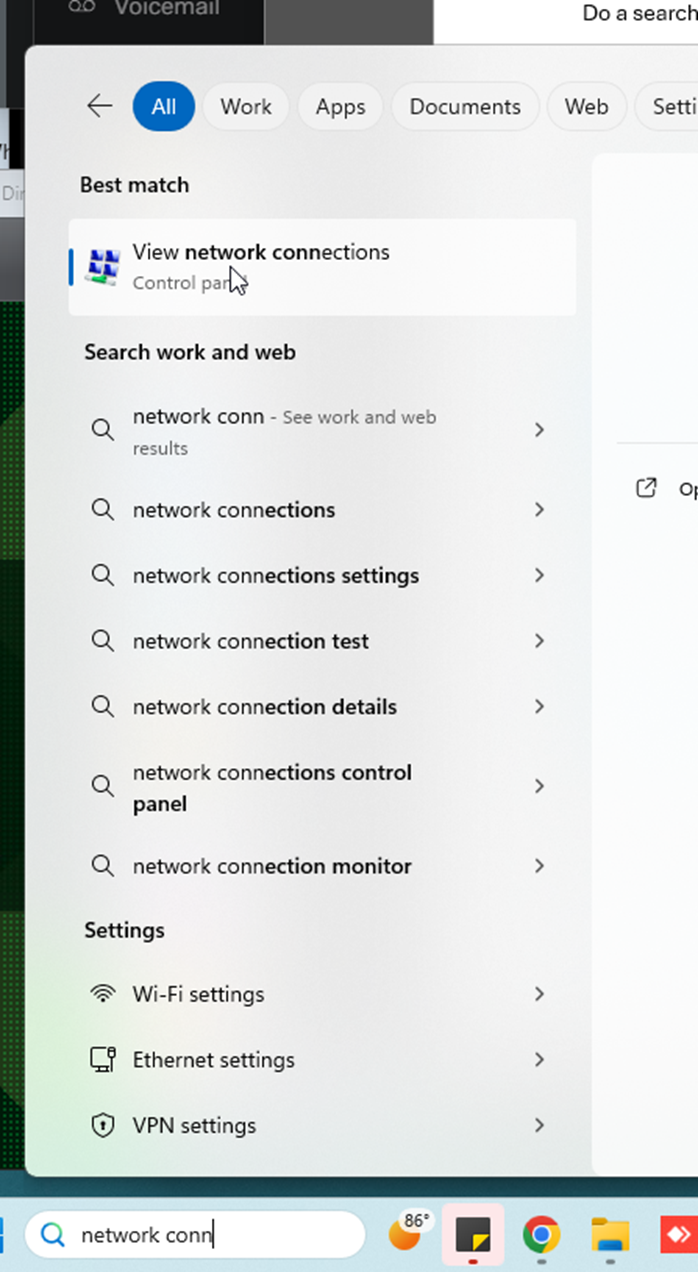
Task: Expand 'network connection monitor' chevron
Action: (540, 866)
